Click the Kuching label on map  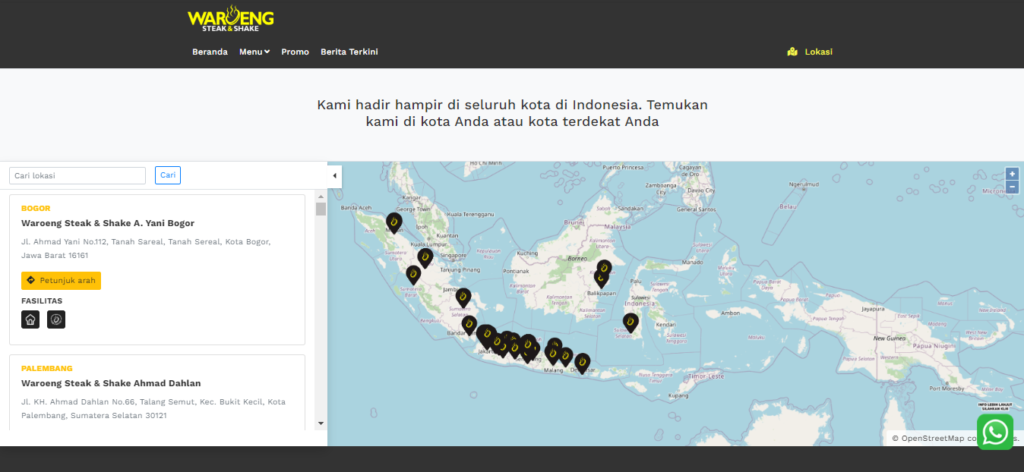pyautogui.click(x=527, y=253)
